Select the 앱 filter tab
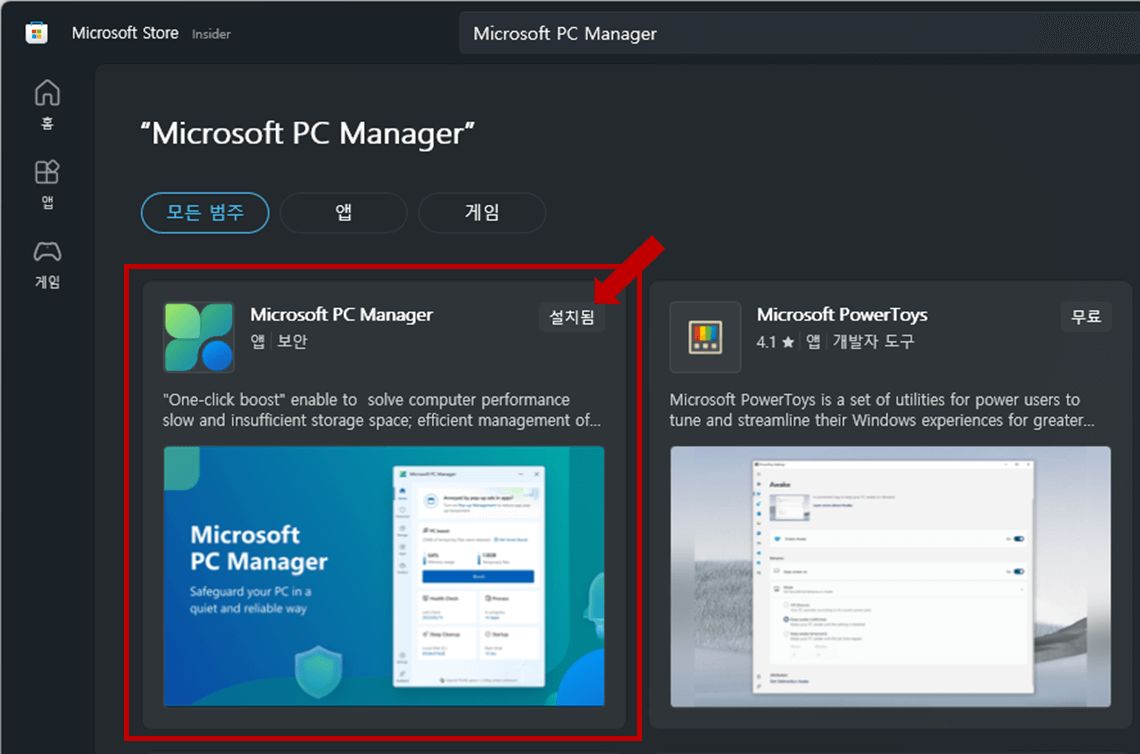The image size is (1140, 754). 343,213
